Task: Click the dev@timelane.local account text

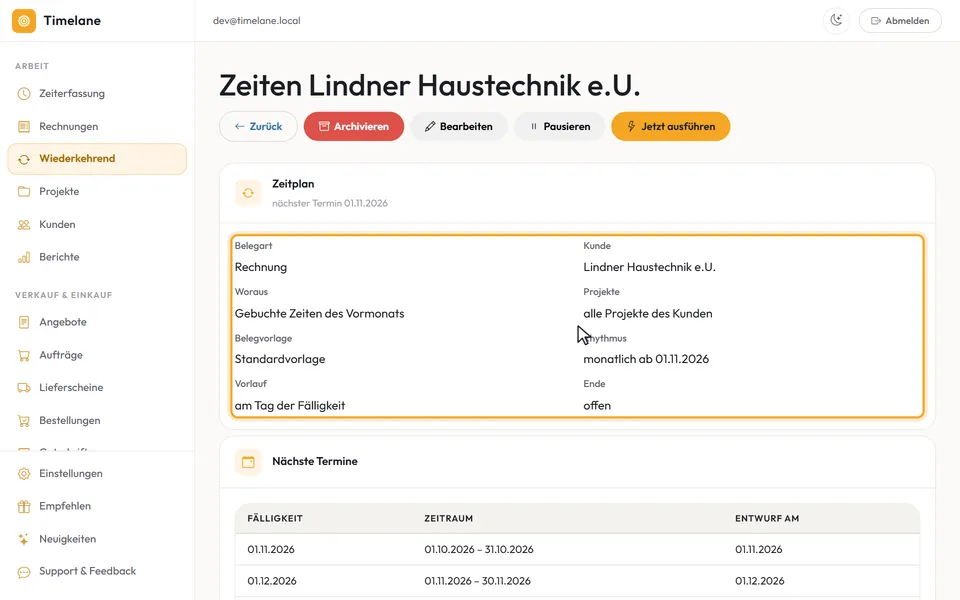Action: tap(257, 21)
